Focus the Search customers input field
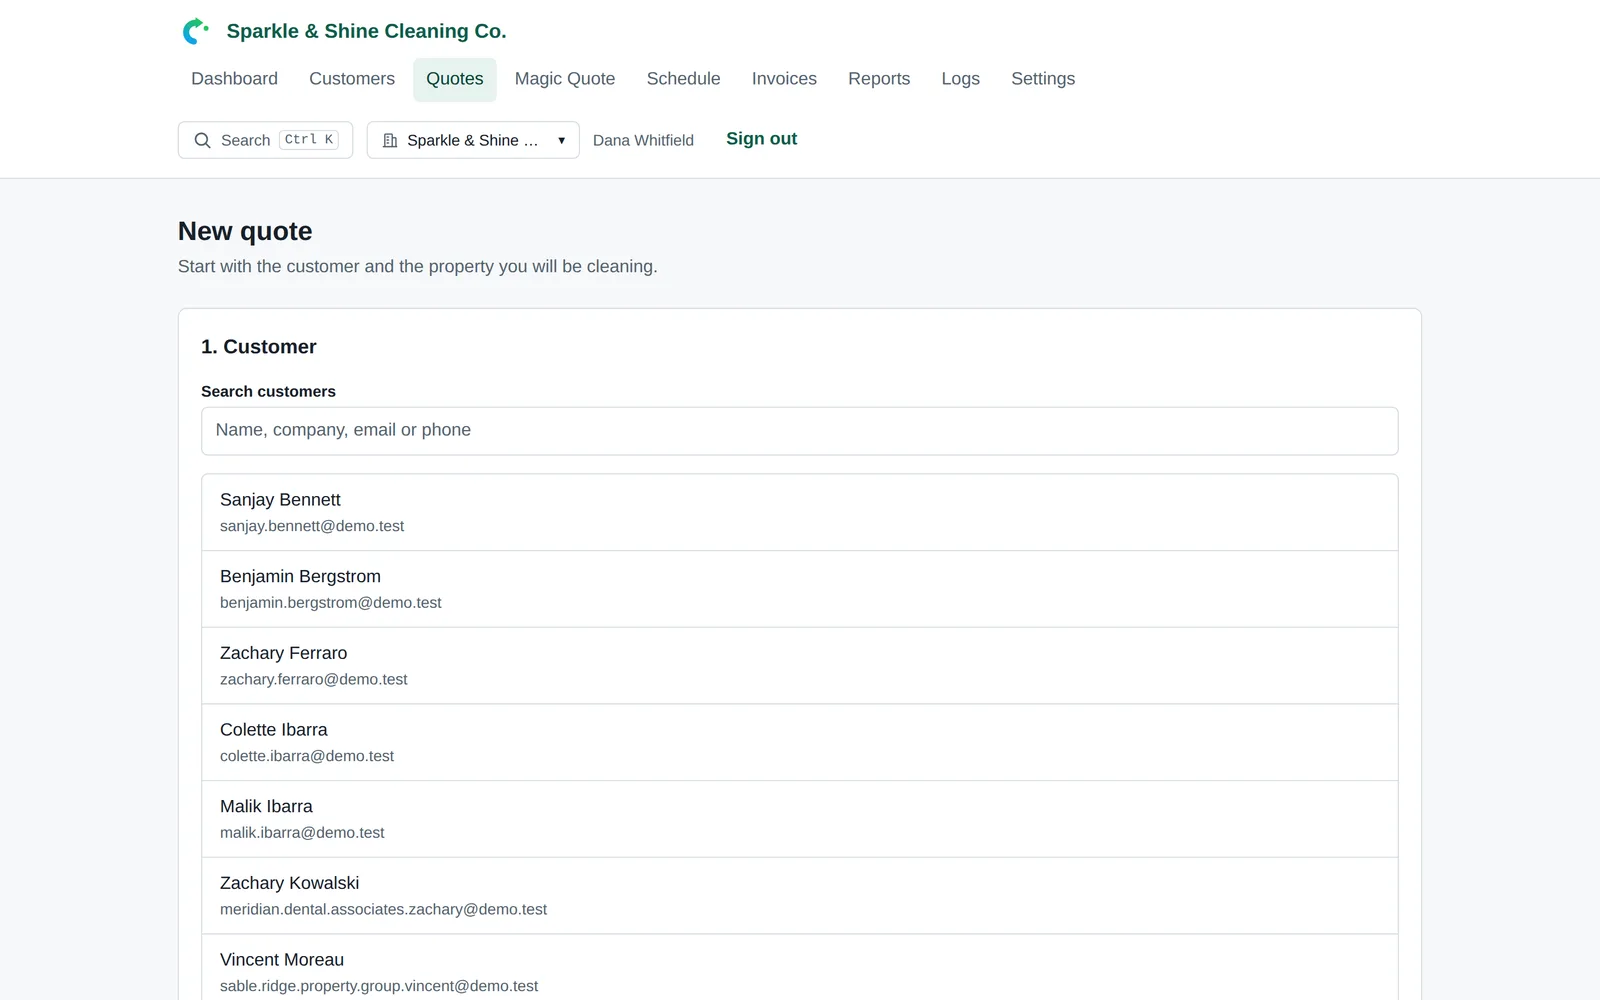This screenshot has width=1600, height=1000. click(x=800, y=431)
